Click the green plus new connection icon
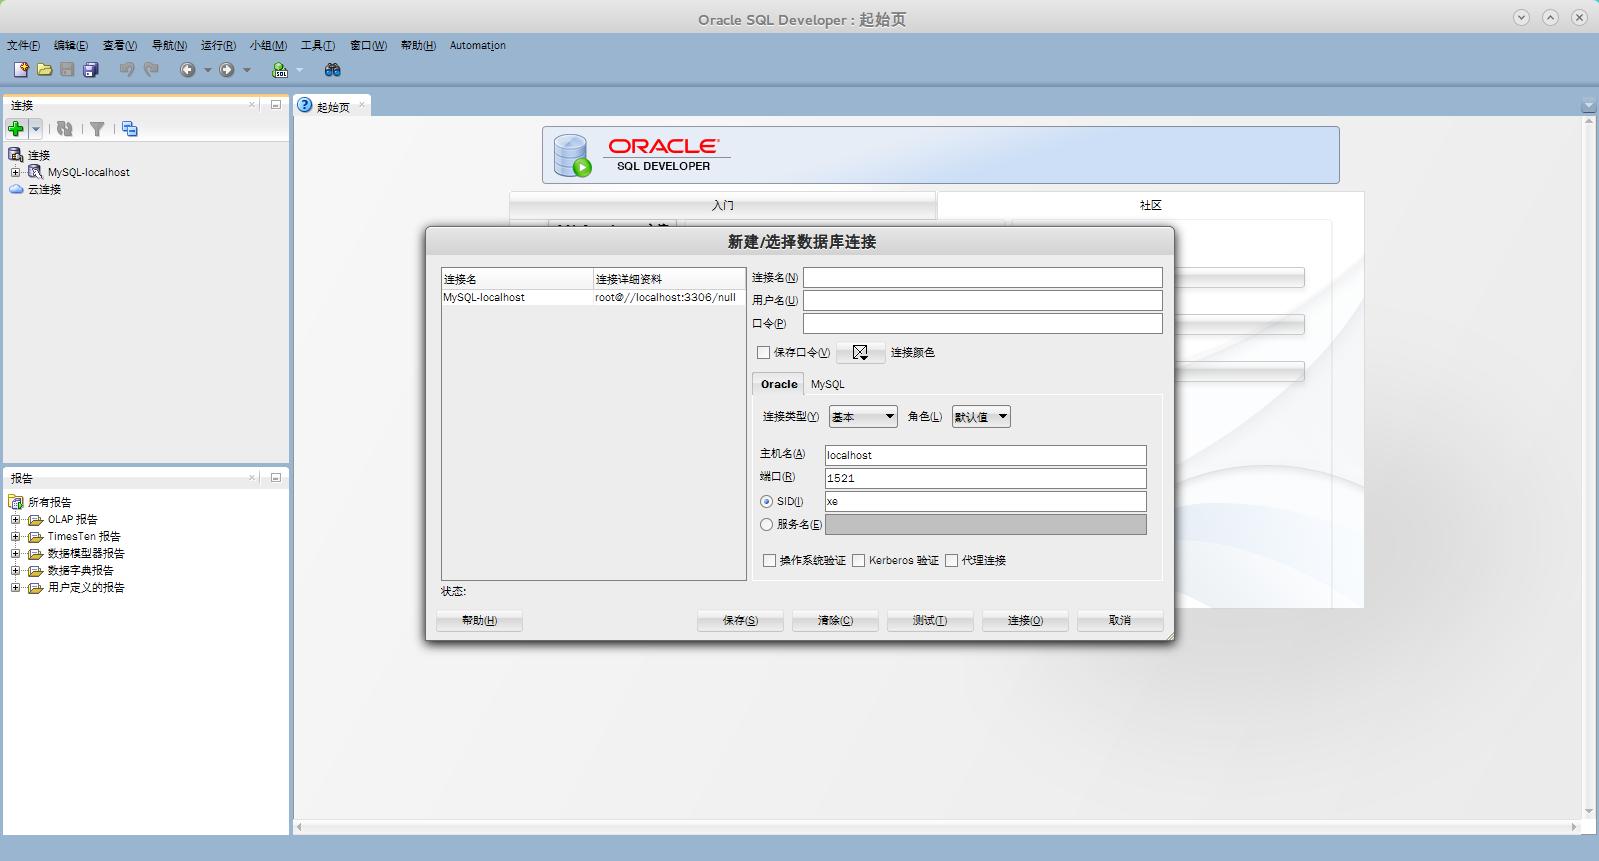Image resolution: width=1599 pixels, height=861 pixels. [16, 129]
